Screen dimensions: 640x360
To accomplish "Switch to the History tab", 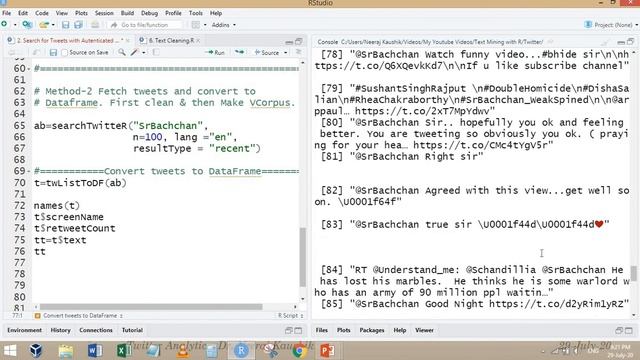I will (x=60, y=330).
